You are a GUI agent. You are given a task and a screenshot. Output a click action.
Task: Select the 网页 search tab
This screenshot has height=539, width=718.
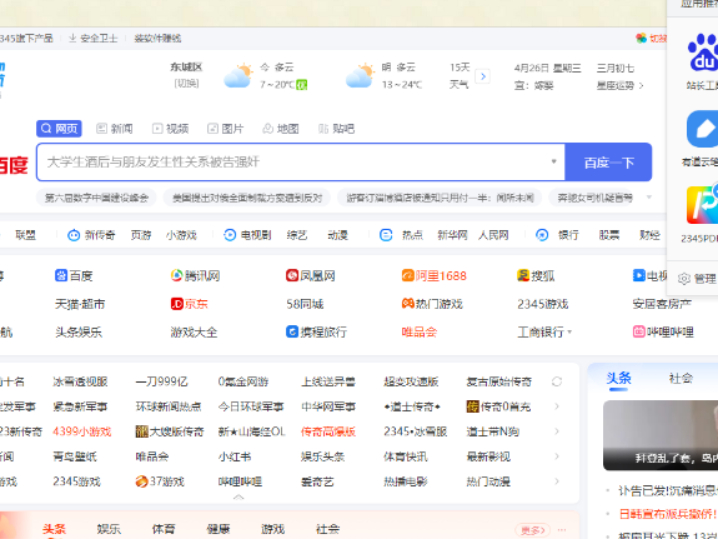tap(59, 129)
